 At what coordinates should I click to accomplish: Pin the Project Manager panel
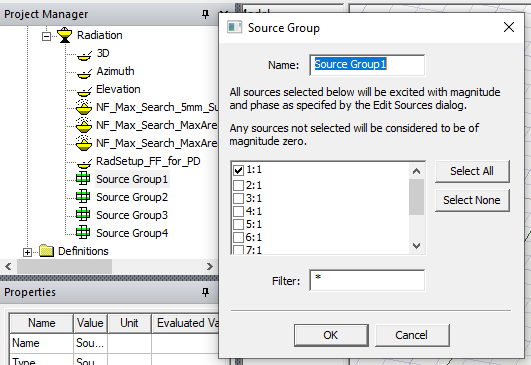pos(205,14)
